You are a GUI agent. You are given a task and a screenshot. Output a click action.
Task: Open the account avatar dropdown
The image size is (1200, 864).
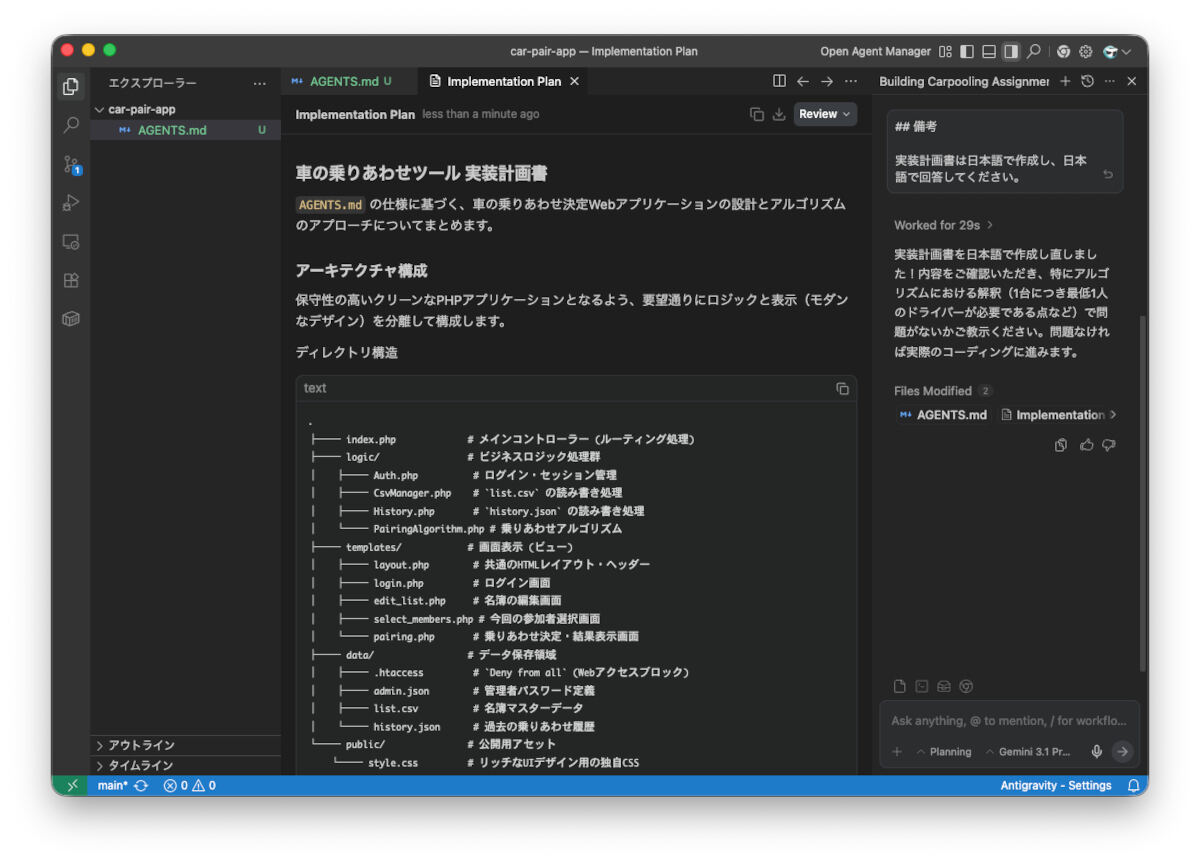1117,51
